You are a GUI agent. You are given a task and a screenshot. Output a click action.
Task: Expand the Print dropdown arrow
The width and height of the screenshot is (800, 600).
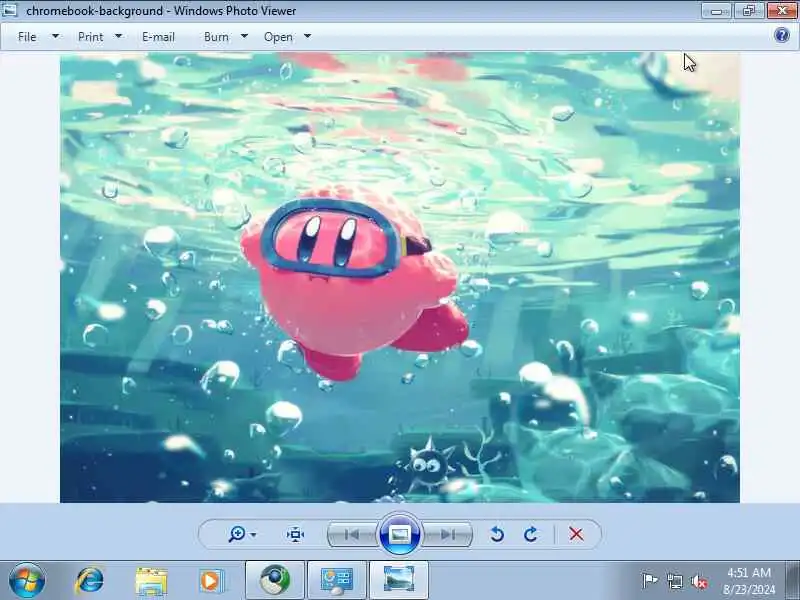tap(118, 36)
